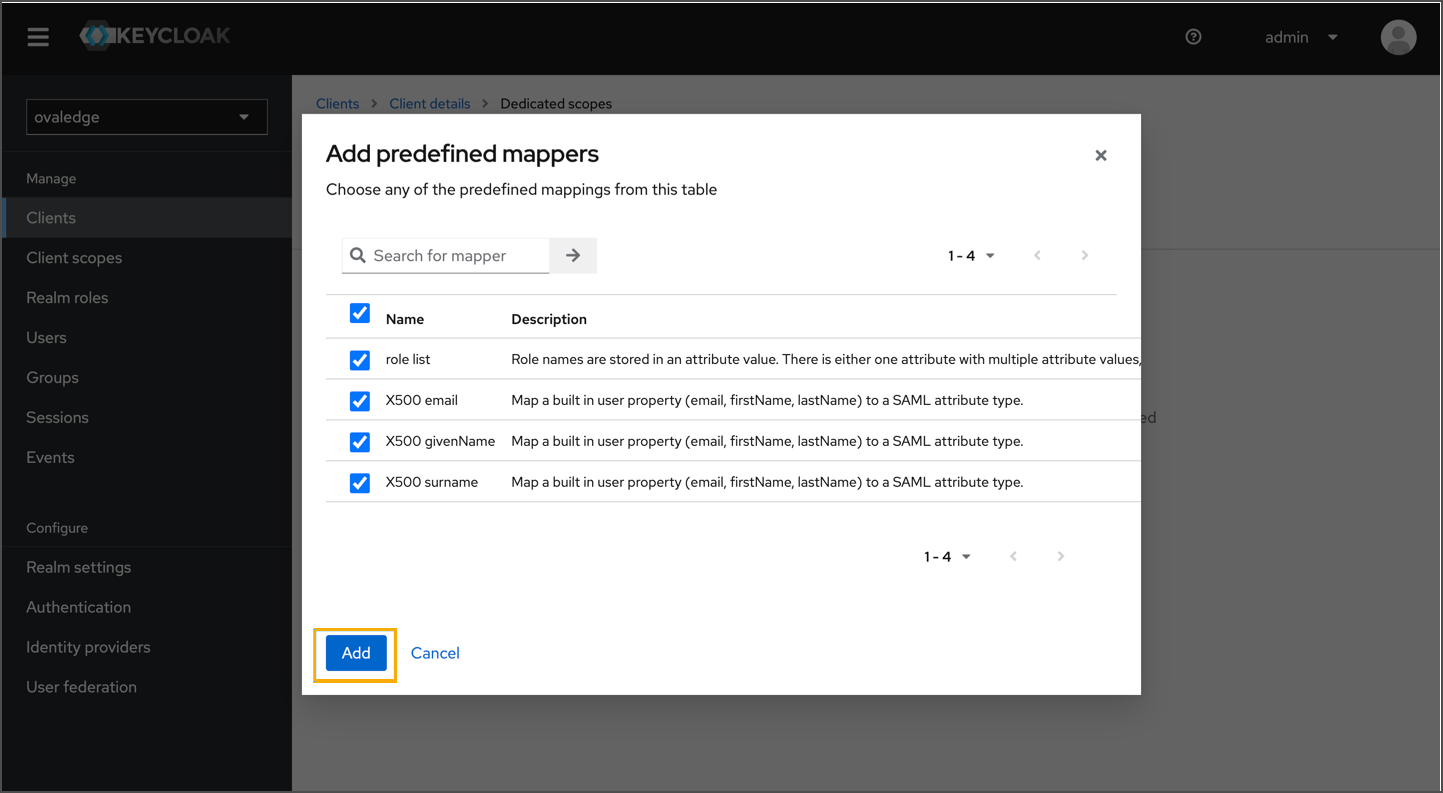Deselect the X500 surname mapper
1443x793 pixels.
pos(360,483)
